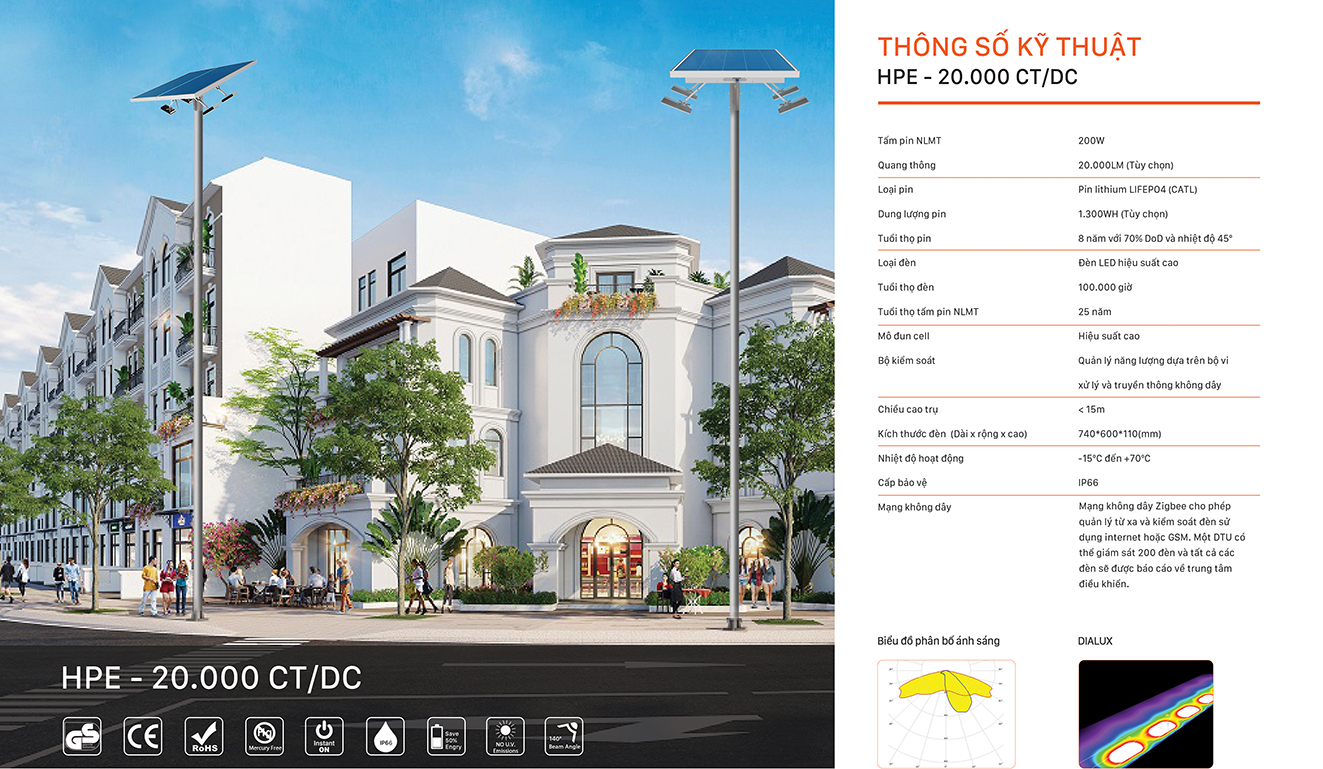Click the Pin lithium LIFEPO4 (CATL) value
This screenshot has height=769, width=1323.
[1137, 190]
